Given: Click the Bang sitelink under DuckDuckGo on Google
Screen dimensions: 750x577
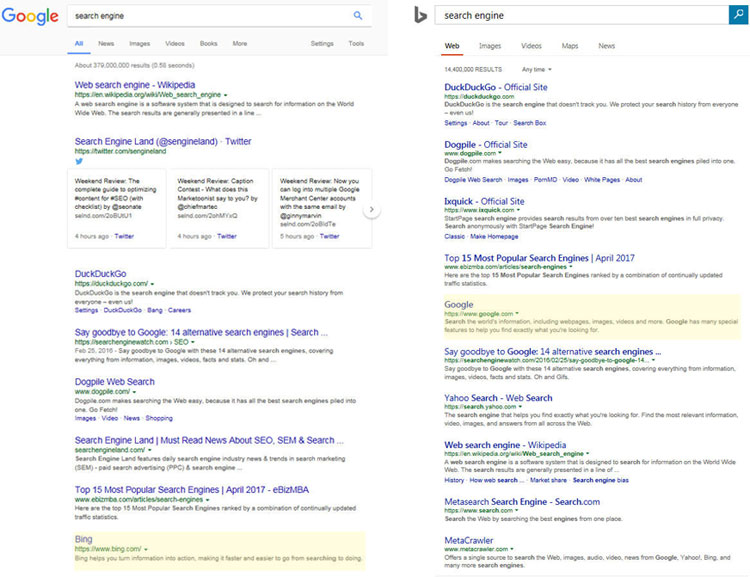Looking at the screenshot, I should click(154, 310).
